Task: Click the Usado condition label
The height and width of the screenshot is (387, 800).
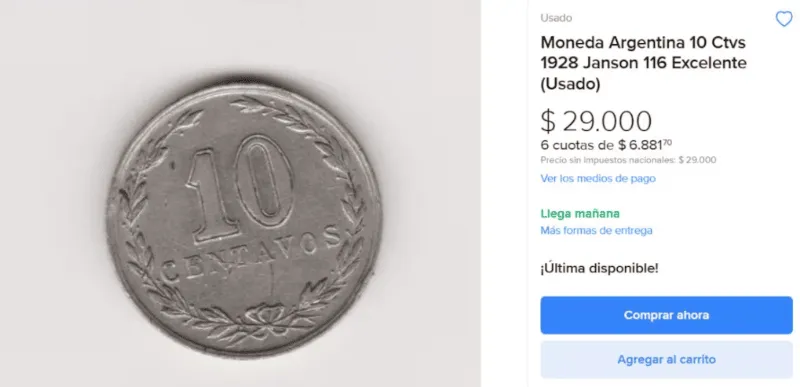Action: click(556, 18)
